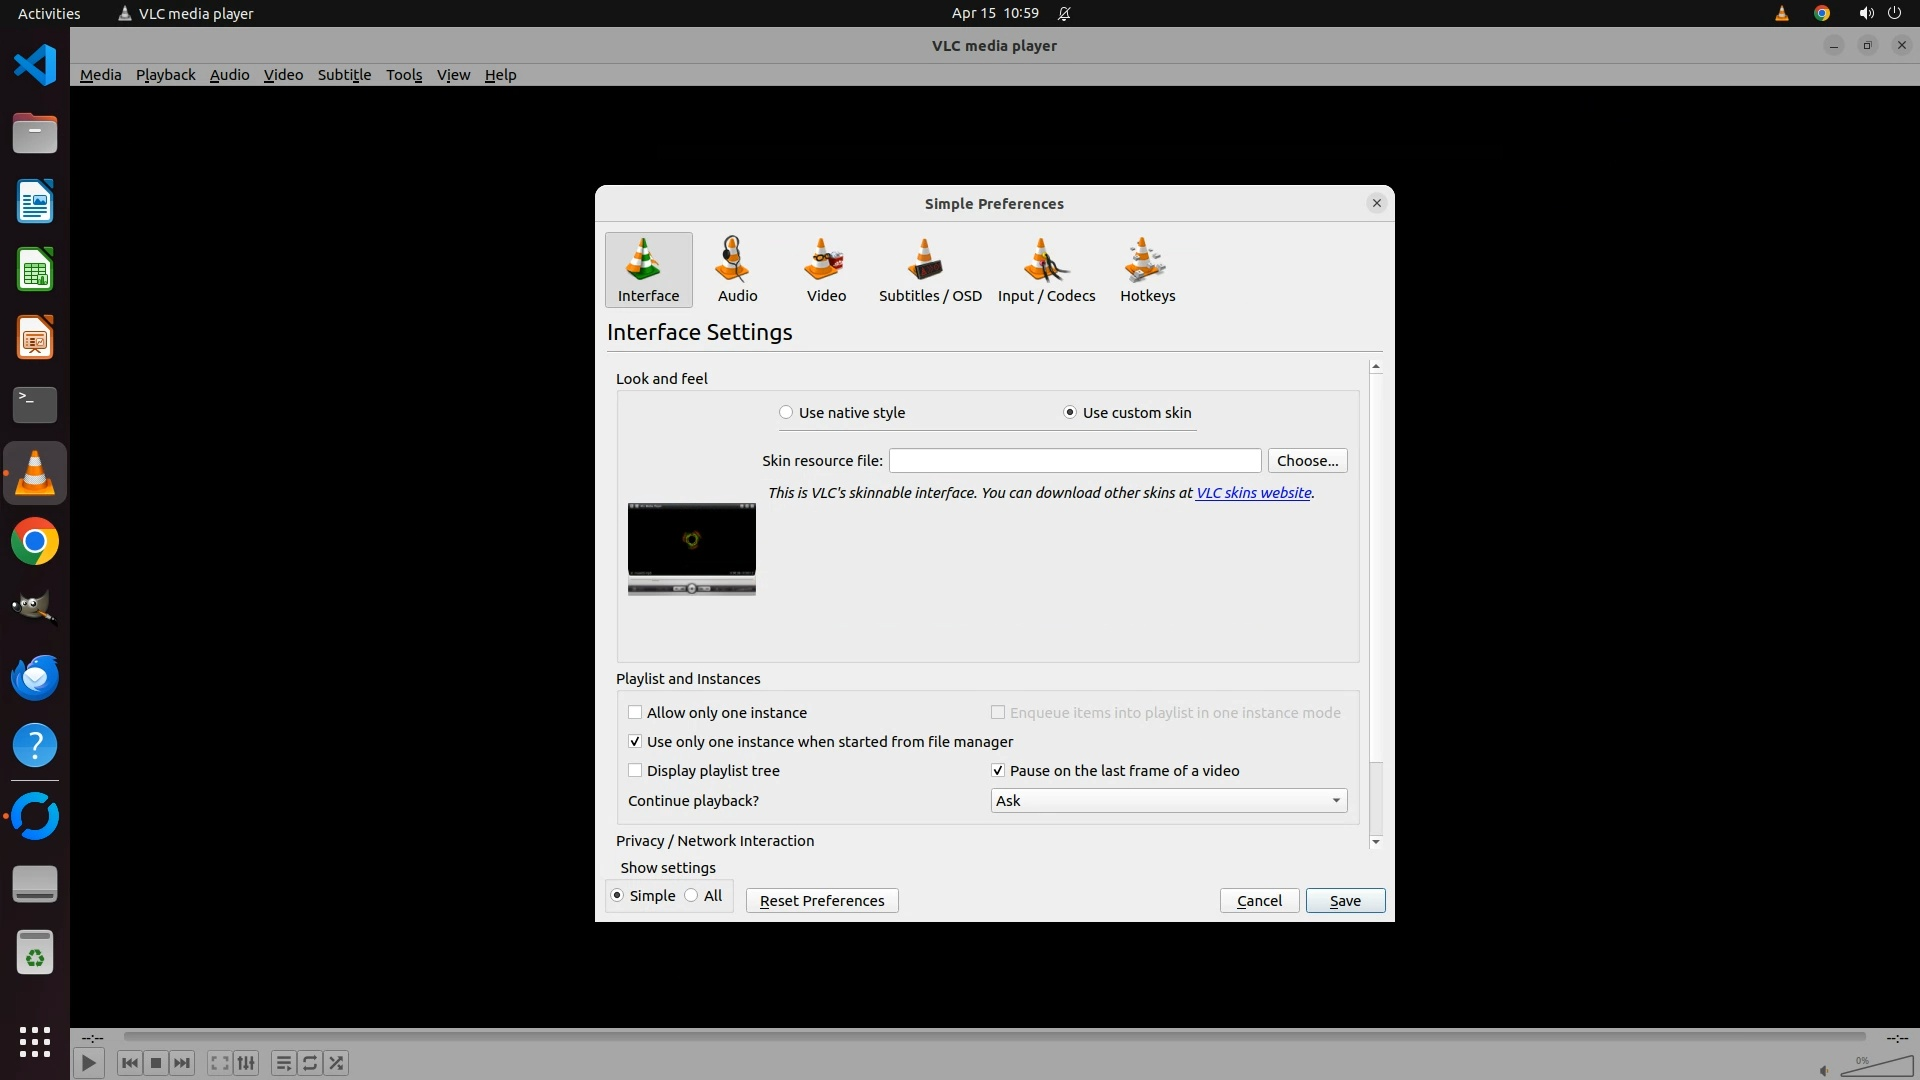Switch to Subtitles / OSD settings

pos(929,269)
